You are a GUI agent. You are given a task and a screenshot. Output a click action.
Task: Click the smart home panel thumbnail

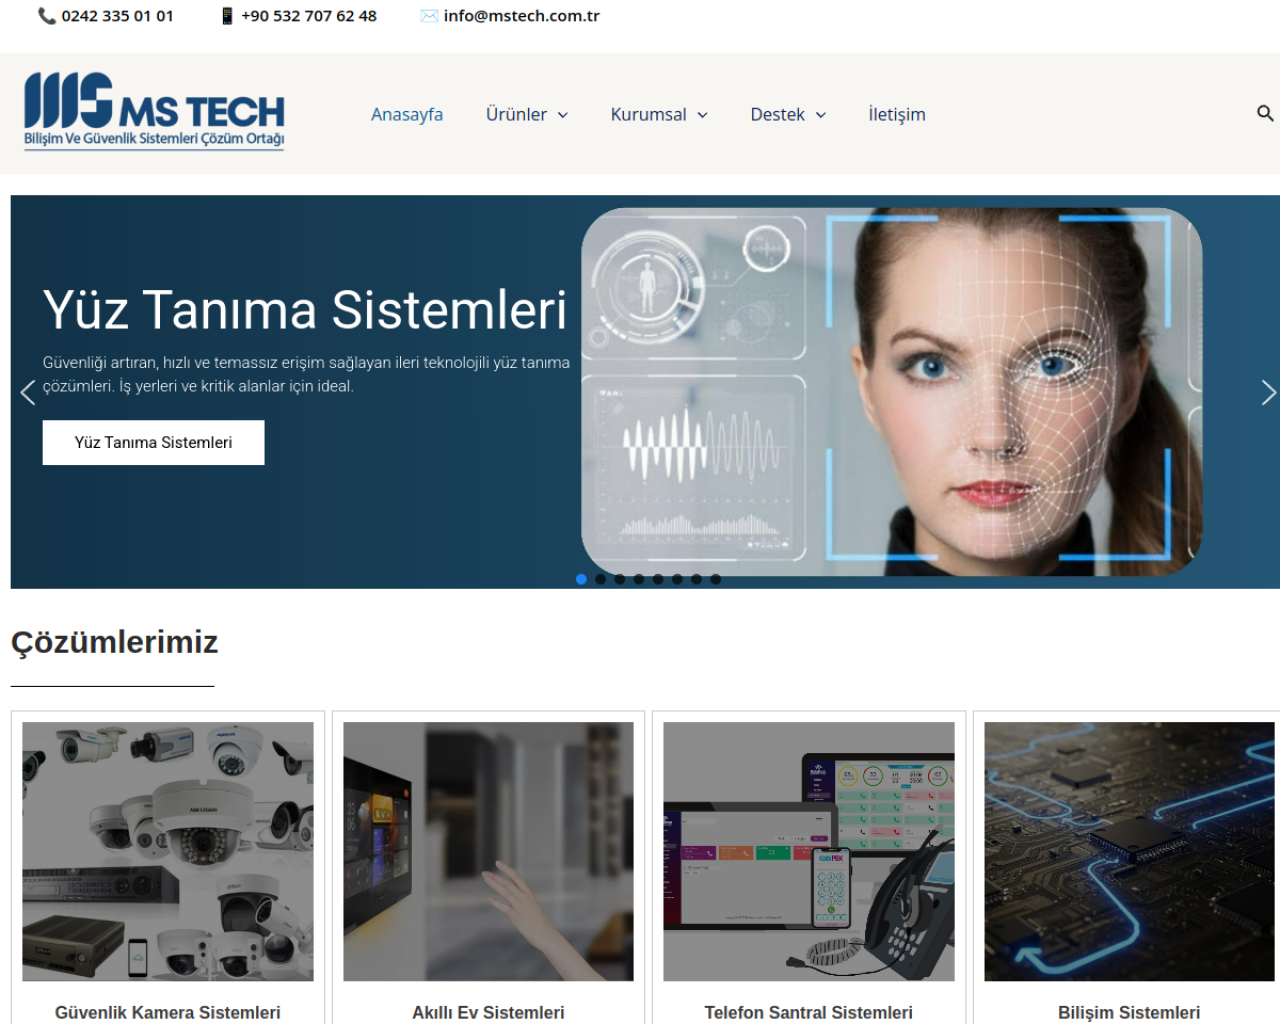(488, 851)
